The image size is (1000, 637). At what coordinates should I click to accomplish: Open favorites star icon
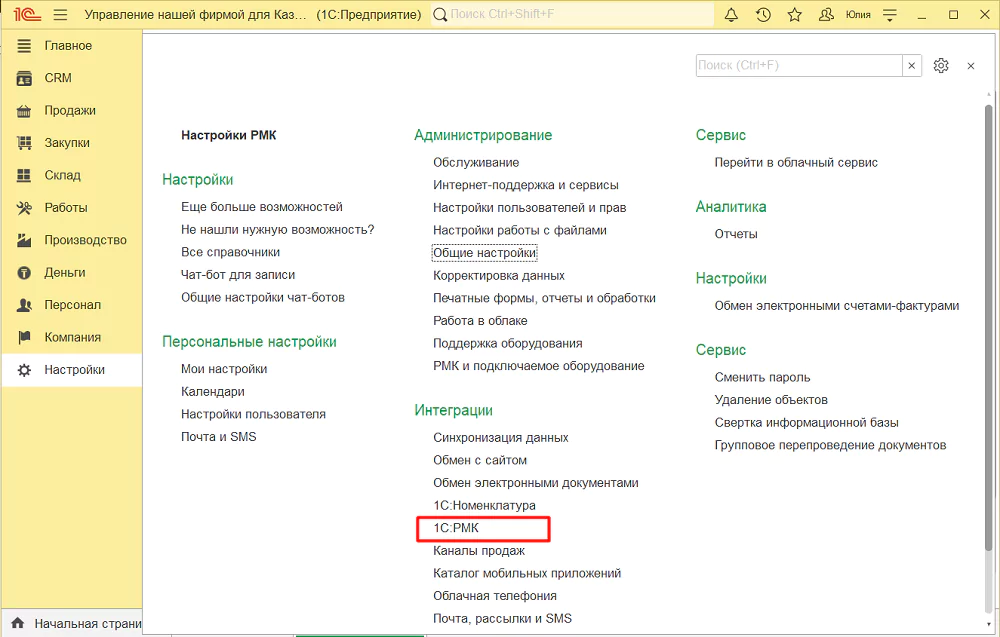coord(795,14)
